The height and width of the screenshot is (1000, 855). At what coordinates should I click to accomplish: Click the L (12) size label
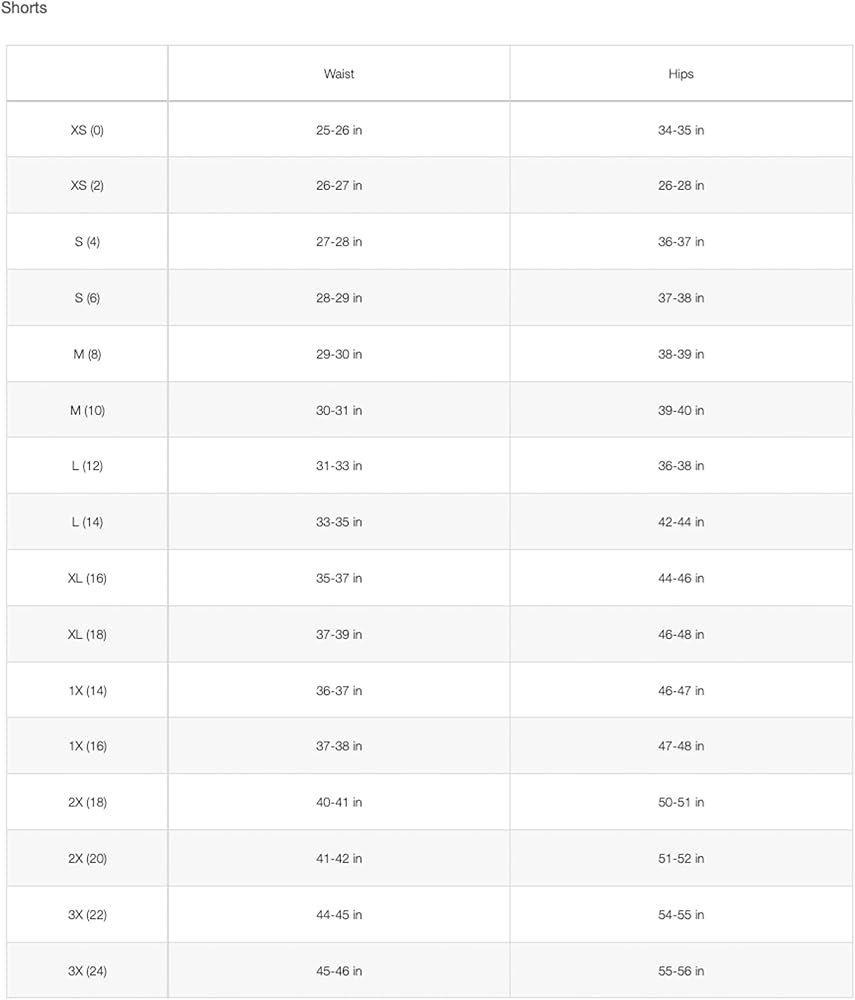(87, 466)
